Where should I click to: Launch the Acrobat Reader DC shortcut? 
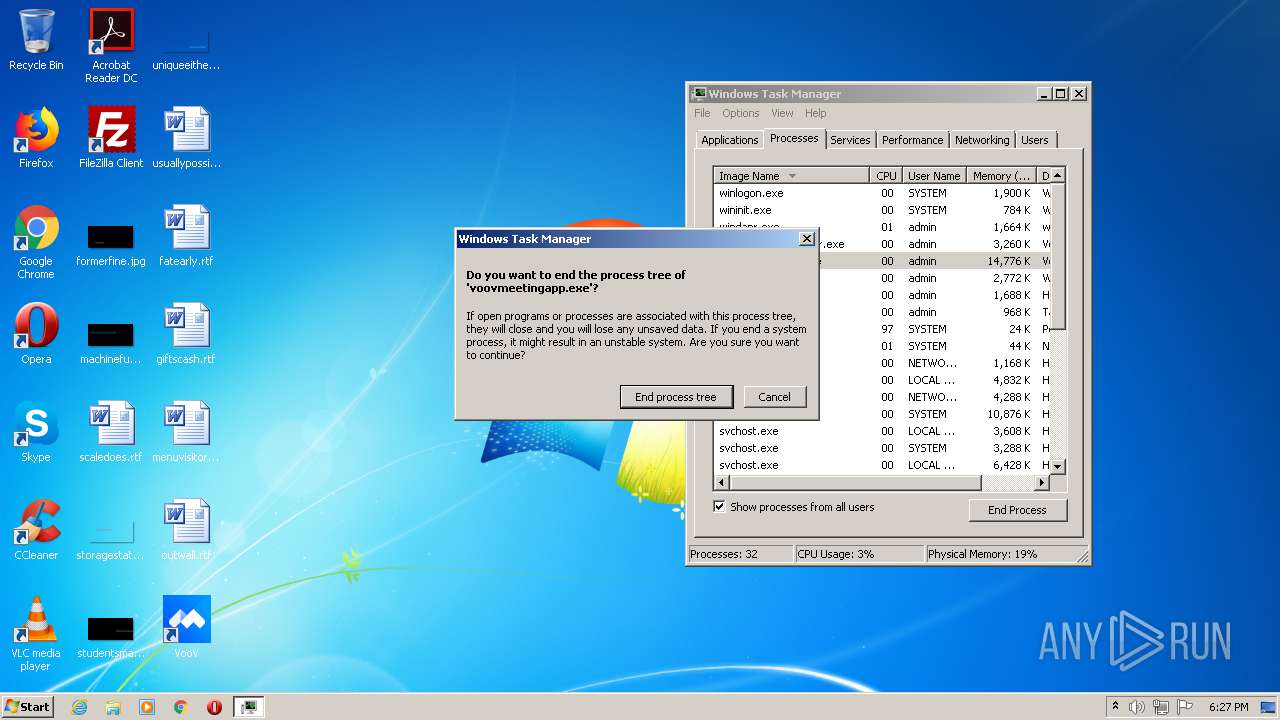(x=111, y=45)
